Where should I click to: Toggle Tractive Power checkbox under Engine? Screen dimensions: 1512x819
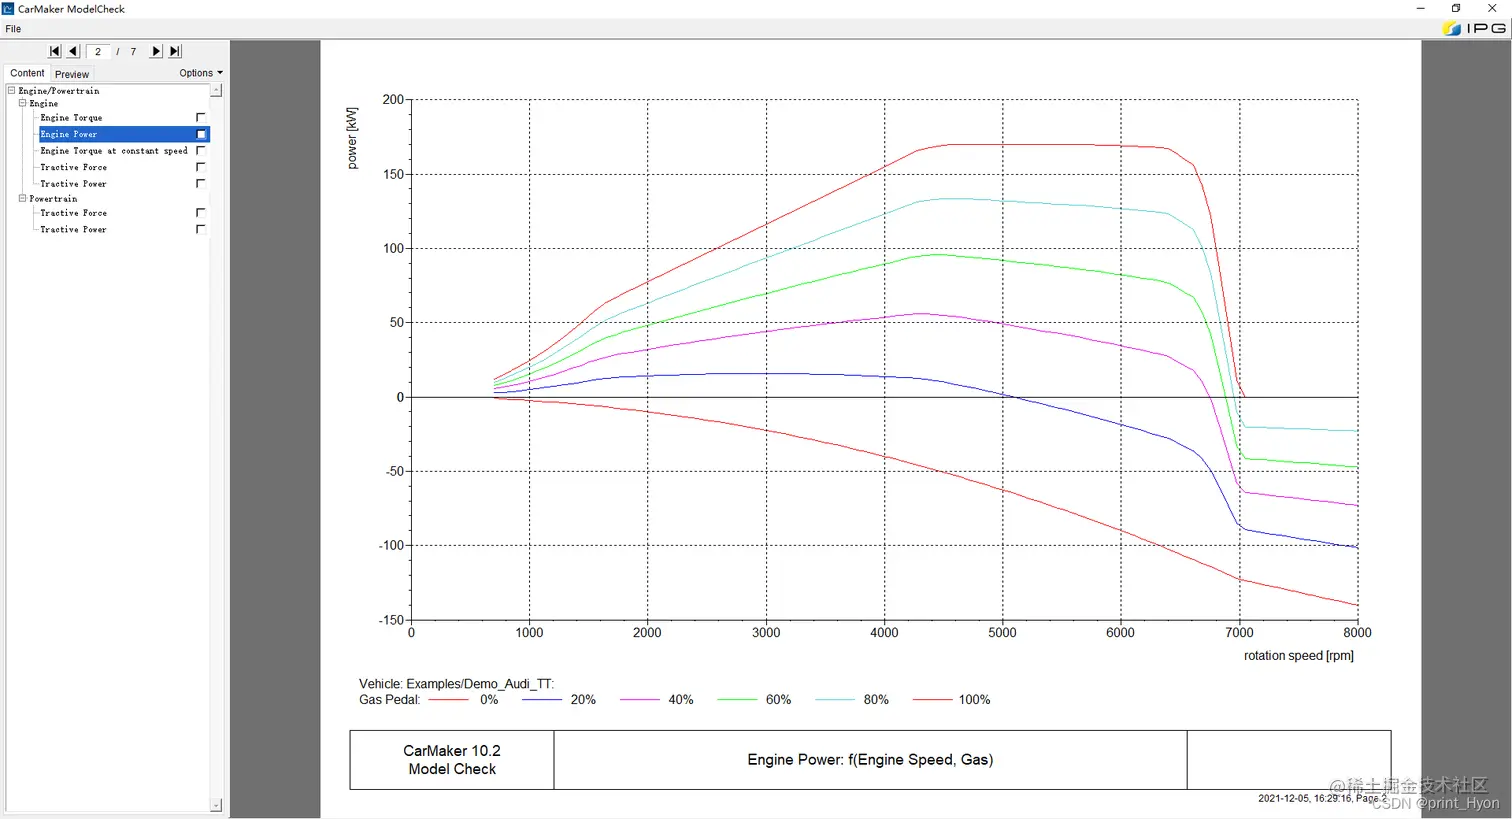pos(200,183)
